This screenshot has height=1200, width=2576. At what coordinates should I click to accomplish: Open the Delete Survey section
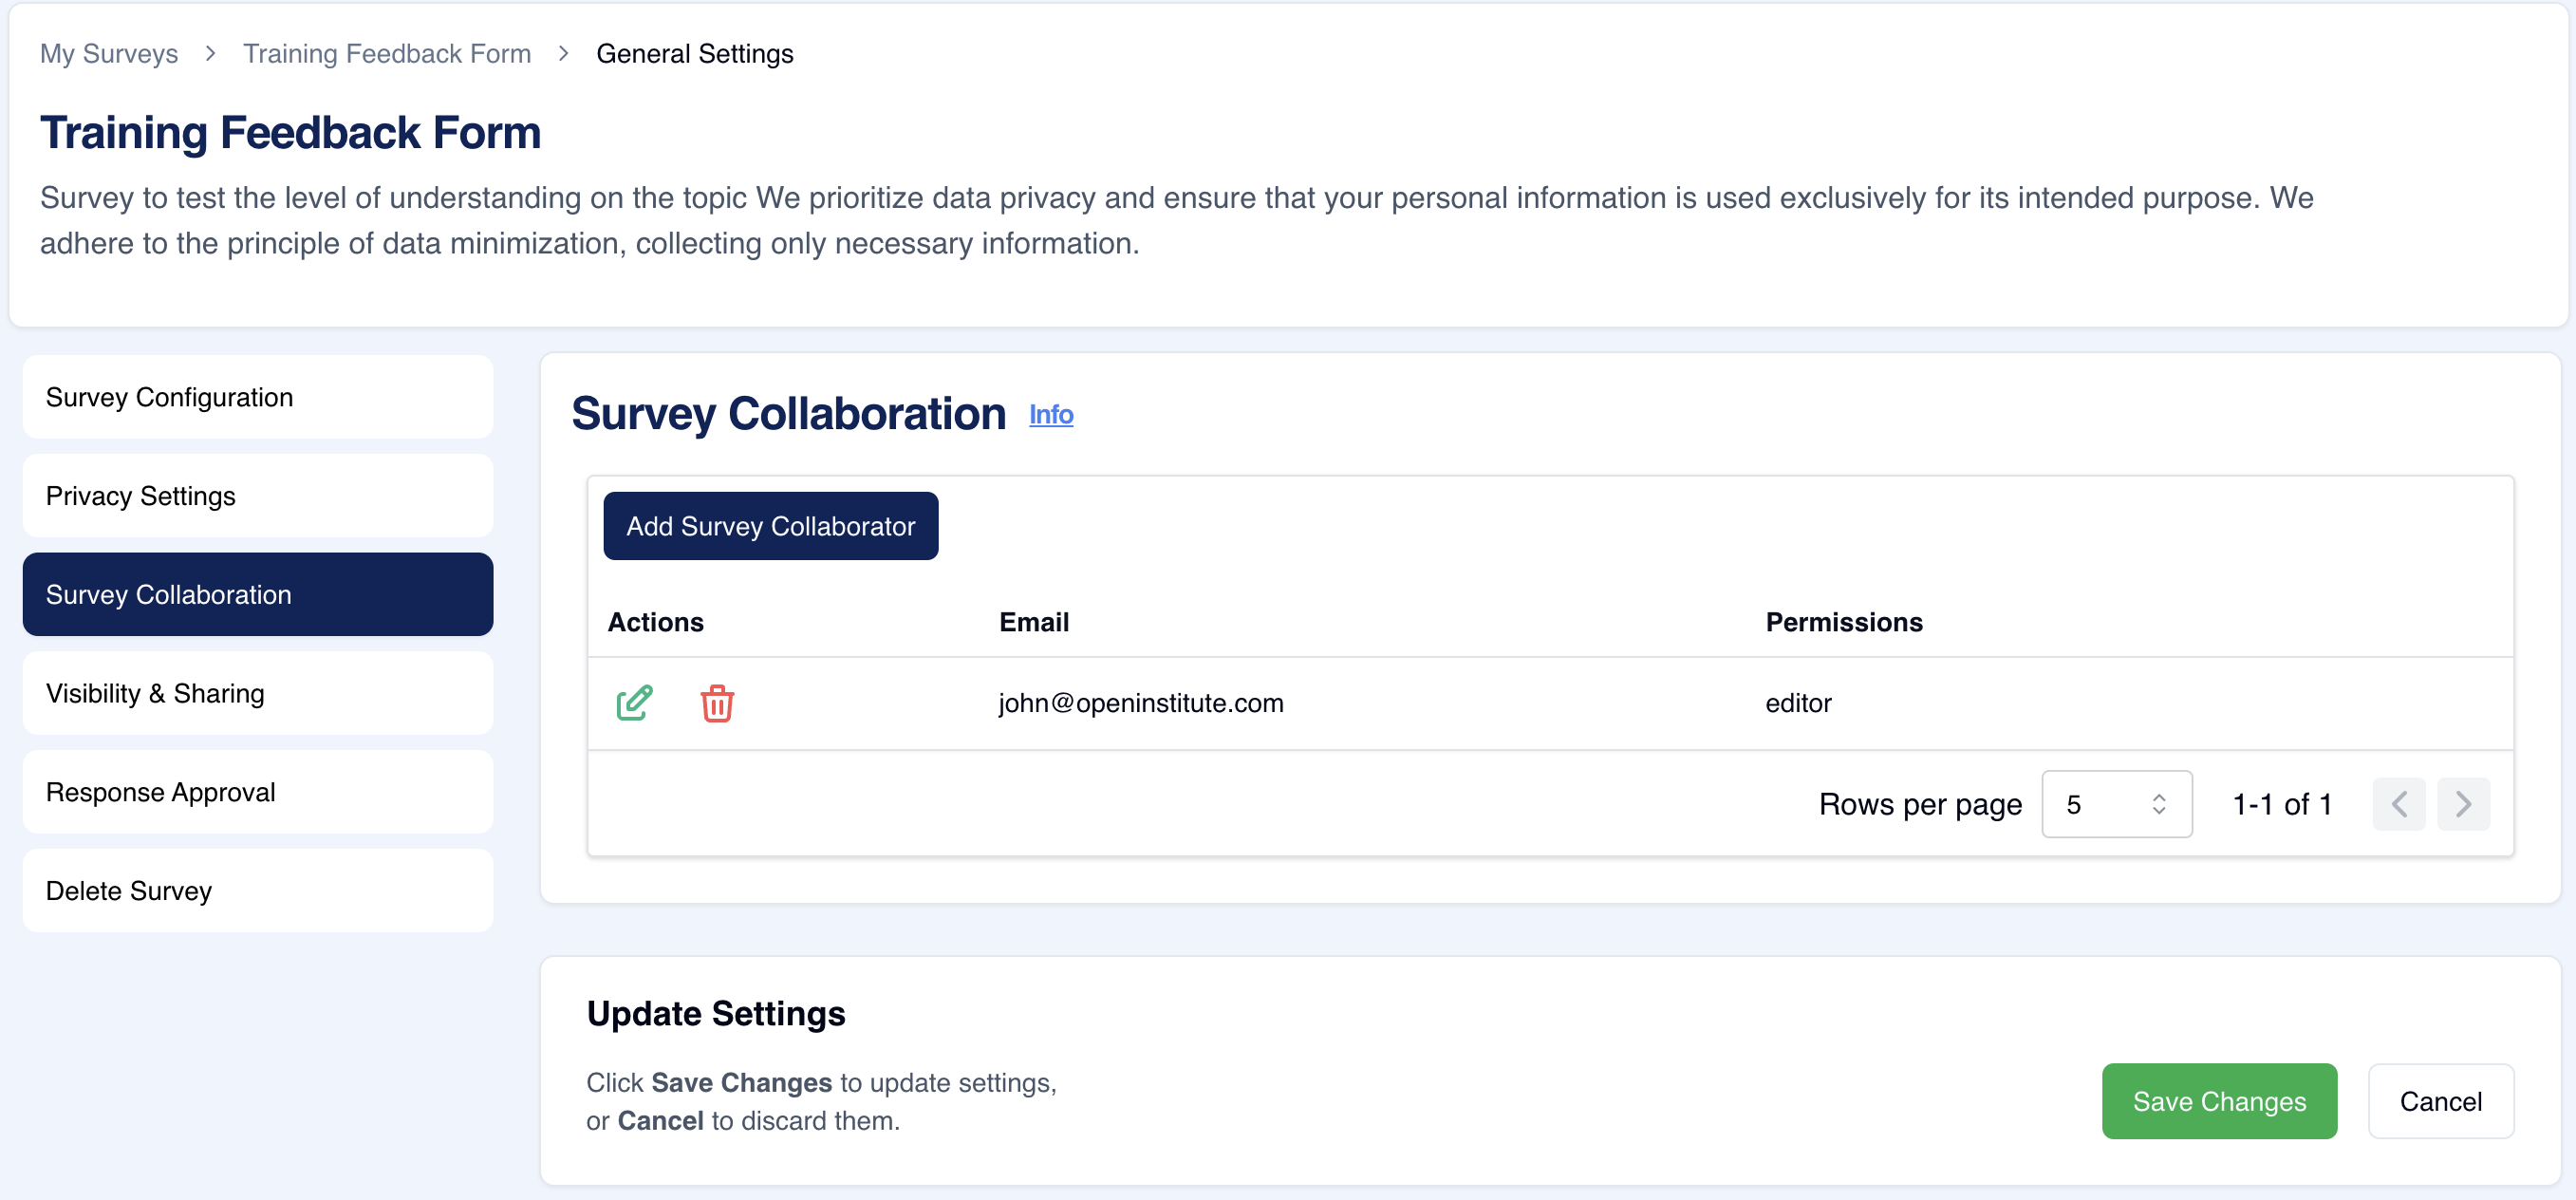(x=258, y=891)
